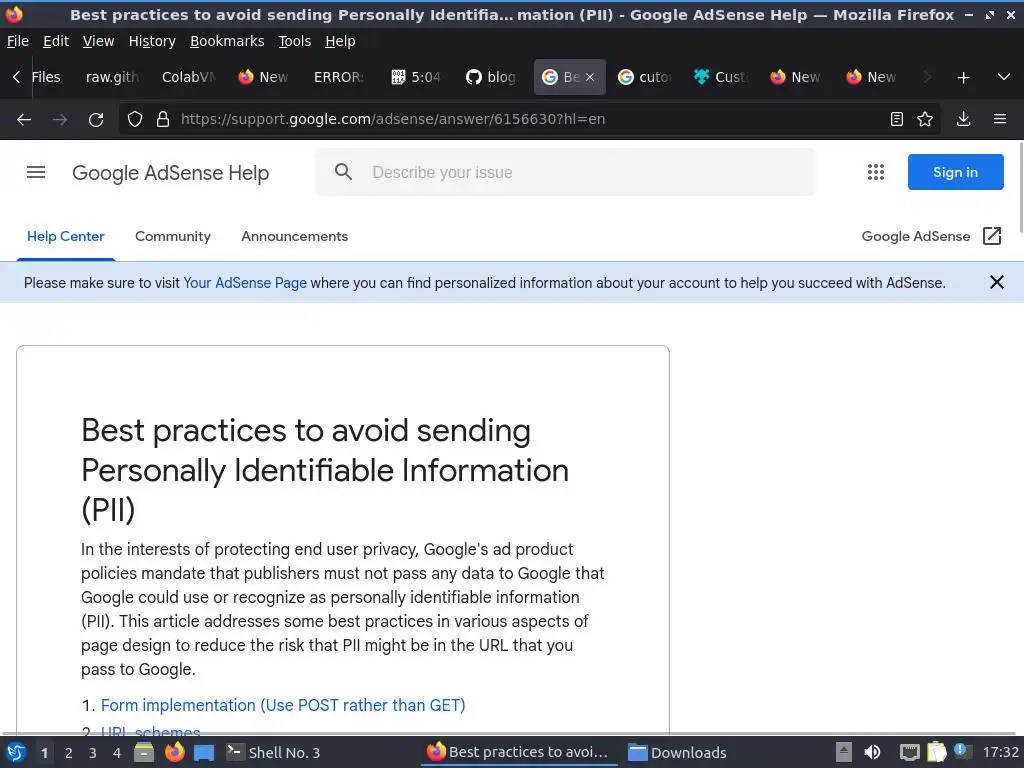
Task: Open the AdSense Help hamburger menu
Action: (x=36, y=172)
